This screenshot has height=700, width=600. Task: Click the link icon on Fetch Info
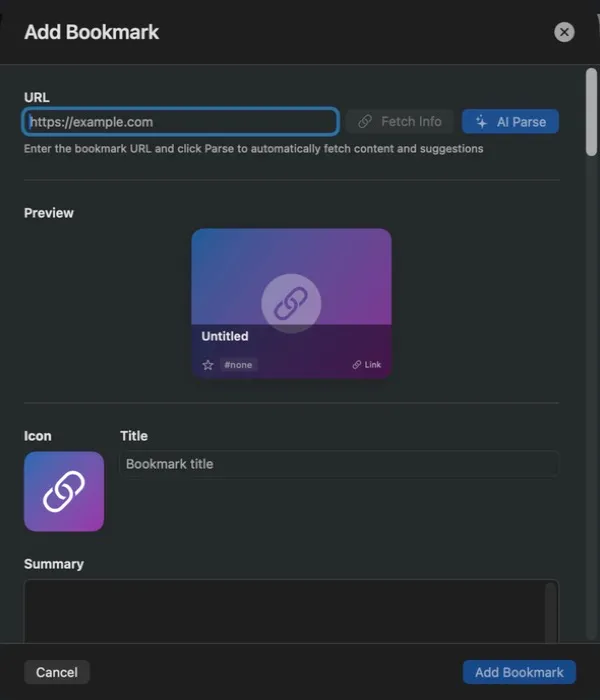pyautogui.click(x=365, y=121)
